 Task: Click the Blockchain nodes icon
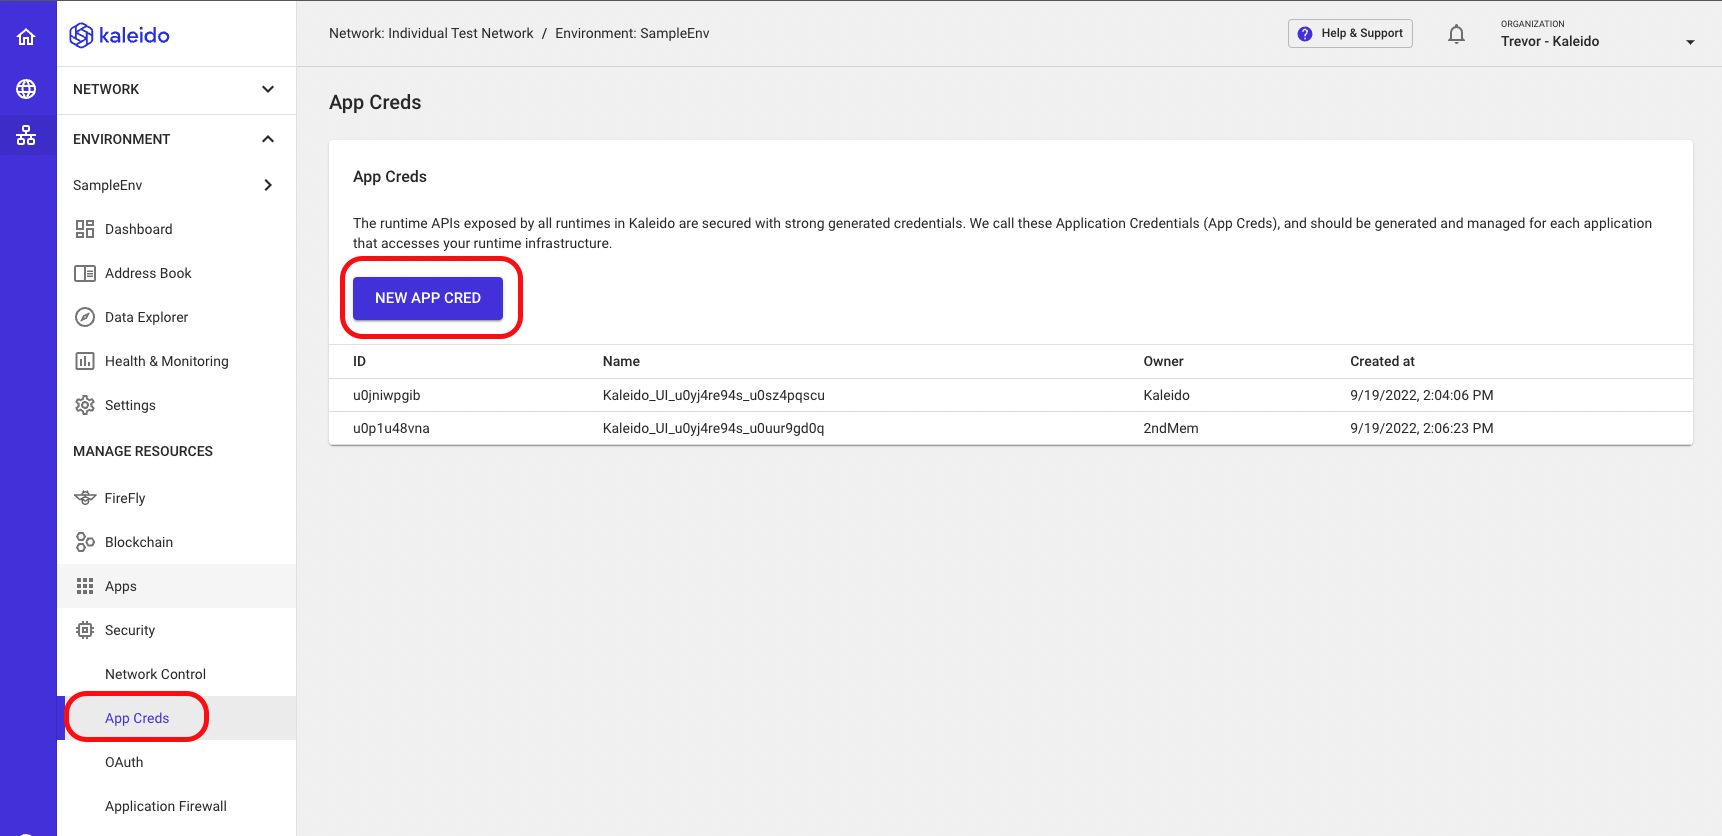(85, 542)
